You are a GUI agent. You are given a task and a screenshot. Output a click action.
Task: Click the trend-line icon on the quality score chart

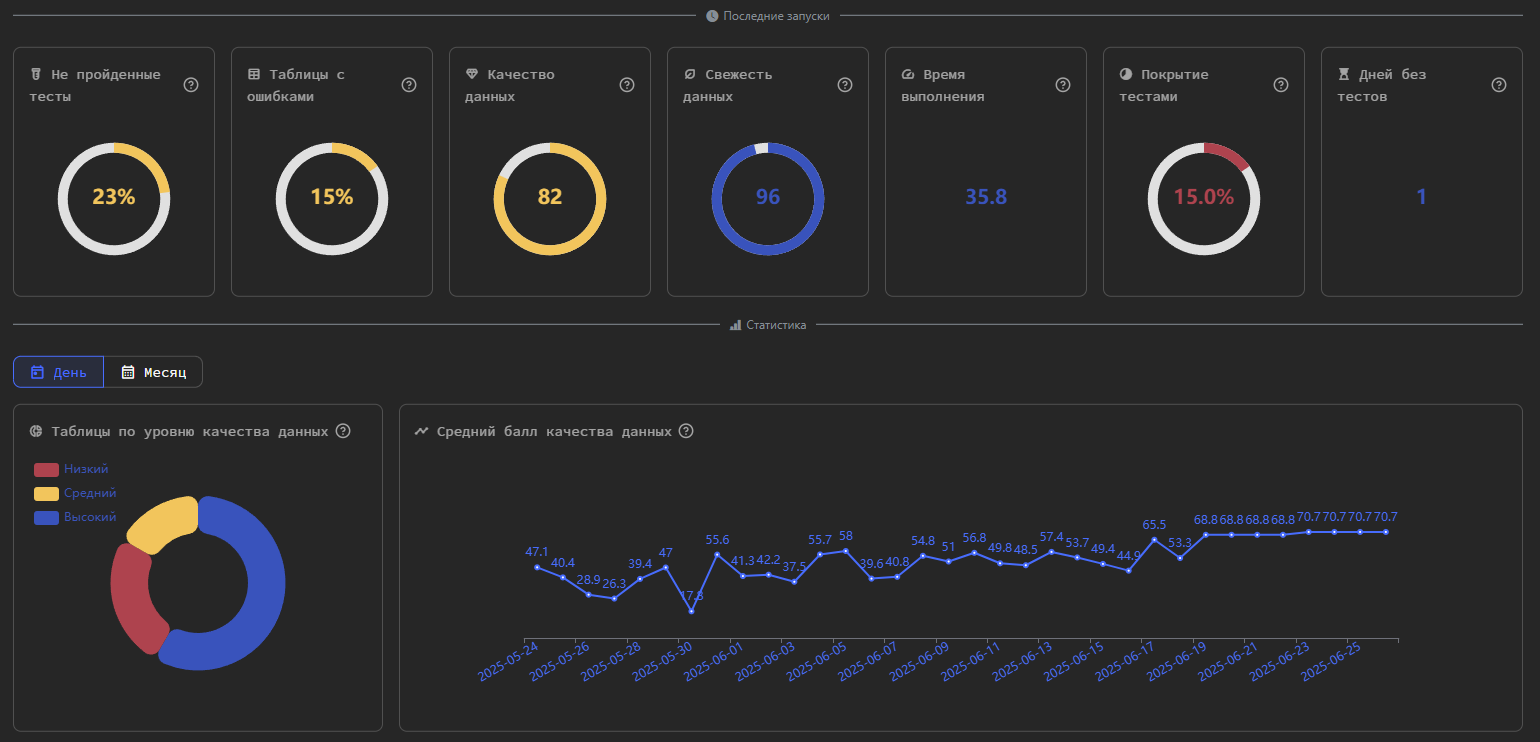click(421, 430)
